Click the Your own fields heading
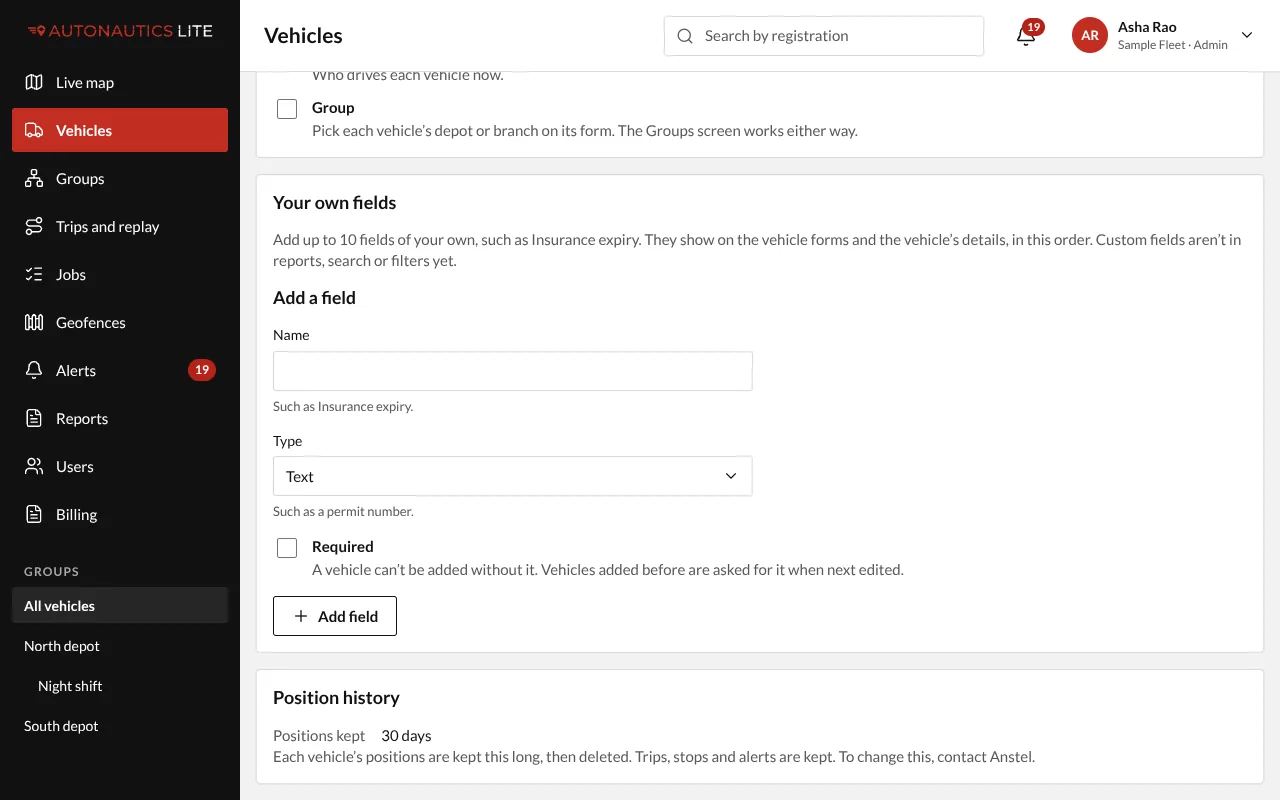The width and height of the screenshot is (1280, 800). click(x=334, y=203)
